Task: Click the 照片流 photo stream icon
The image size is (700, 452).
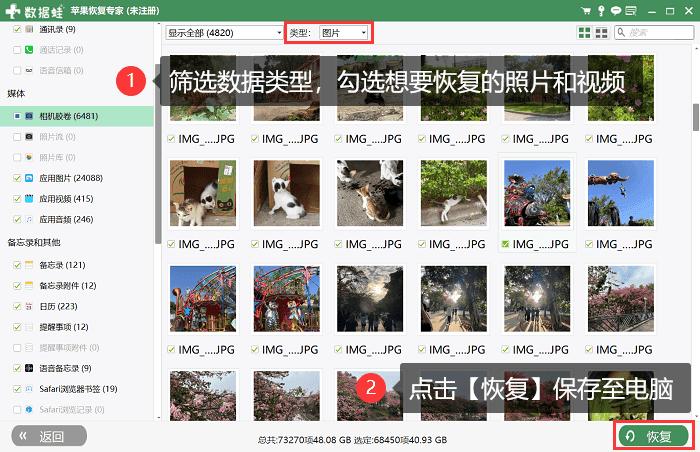Action: [29, 136]
